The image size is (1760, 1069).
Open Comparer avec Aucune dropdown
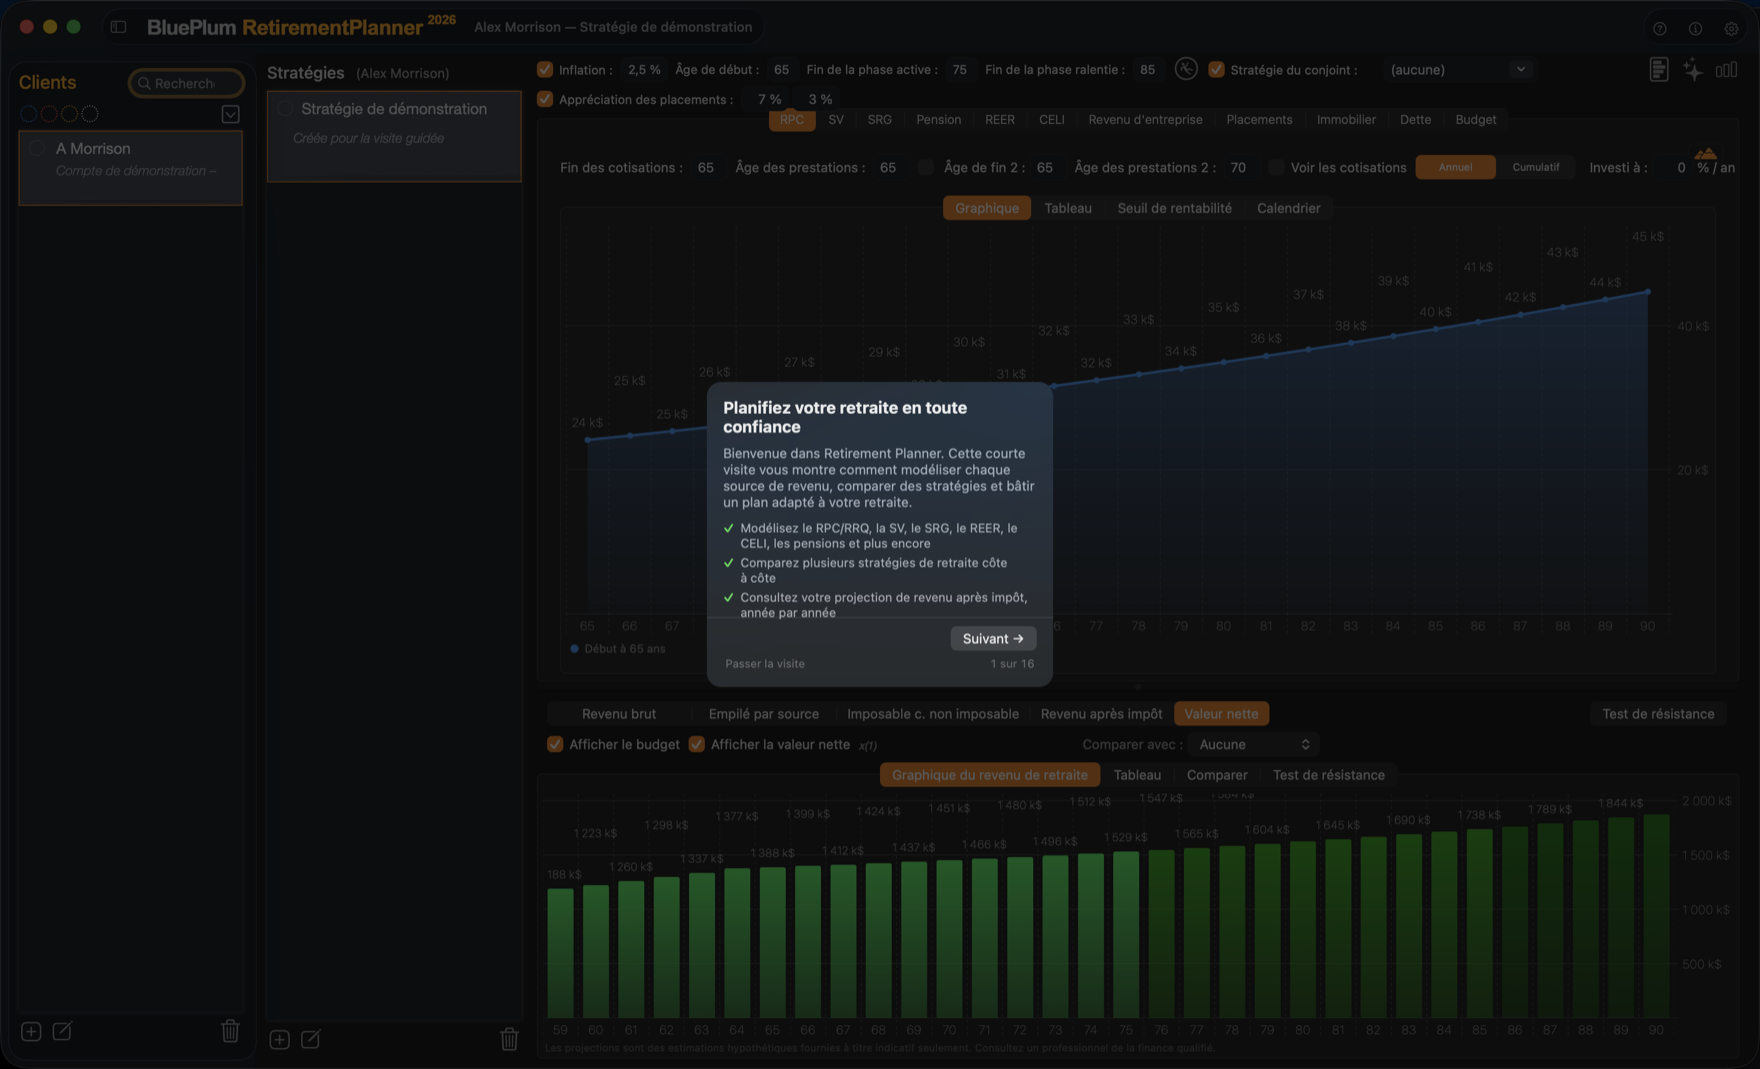pyautogui.click(x=1254, y=745)
